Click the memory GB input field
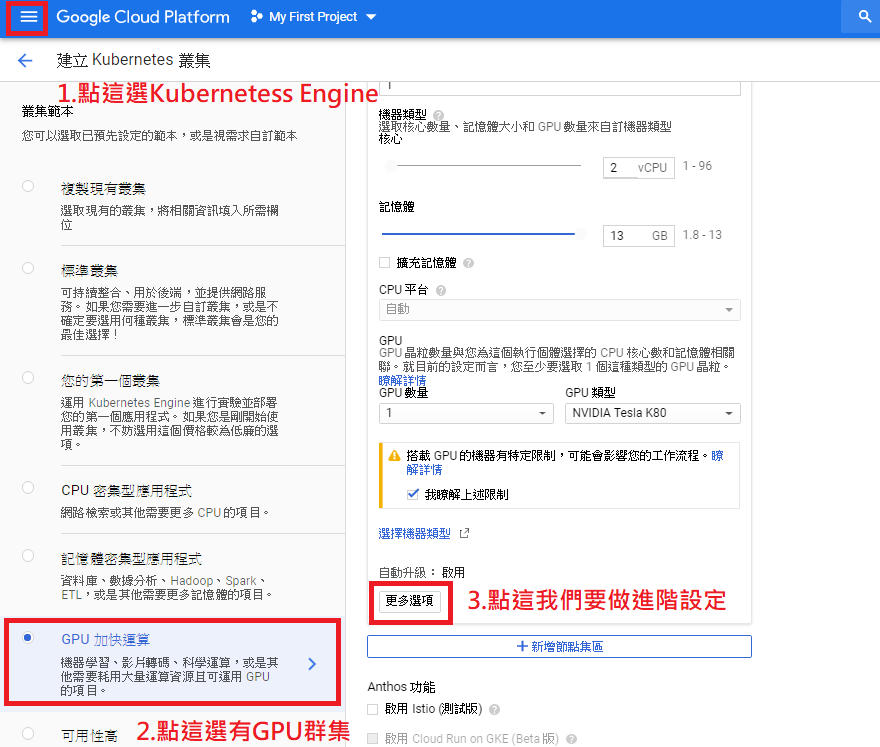 (639, 236)
